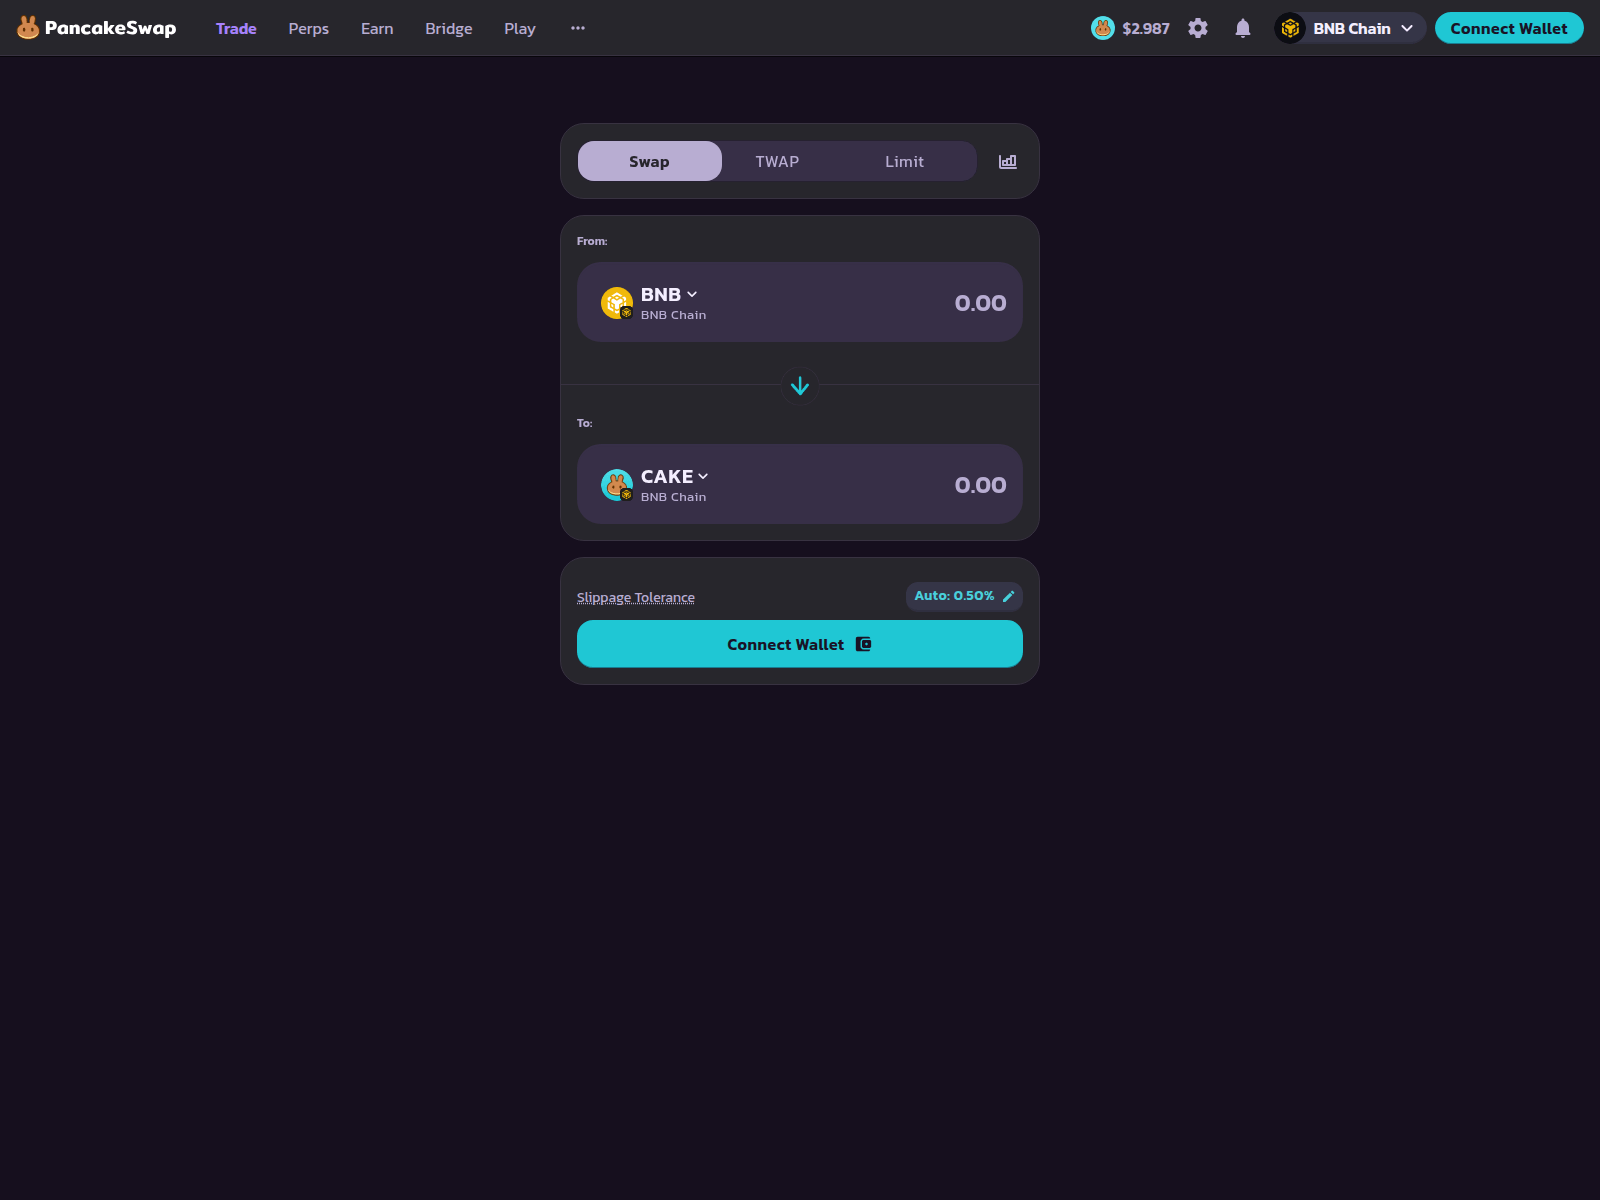Select the Swap tab

[650, 161]
